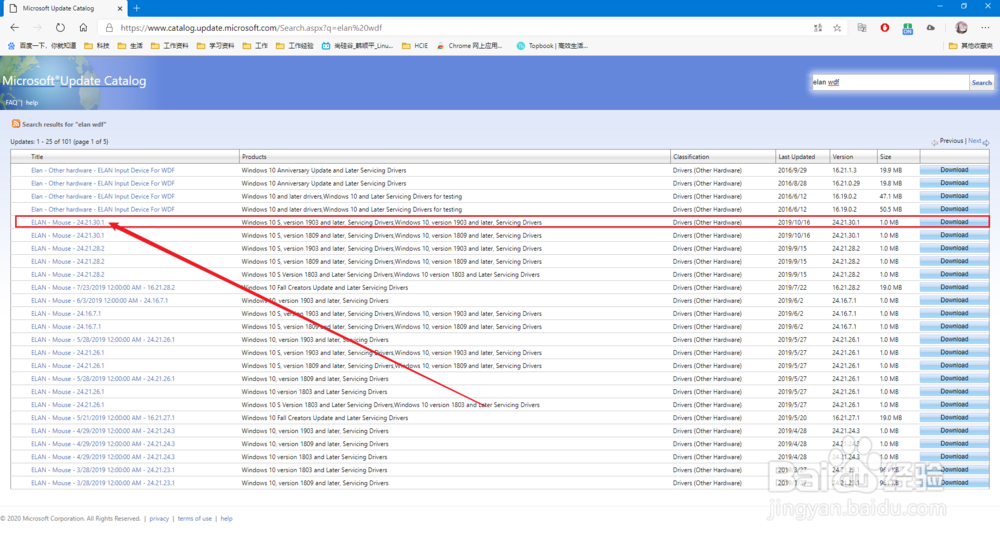The width and height of the screenshot is (1000, 542).
Task: Open the 工作经验 bookmark folder
Action: (295, 46)
